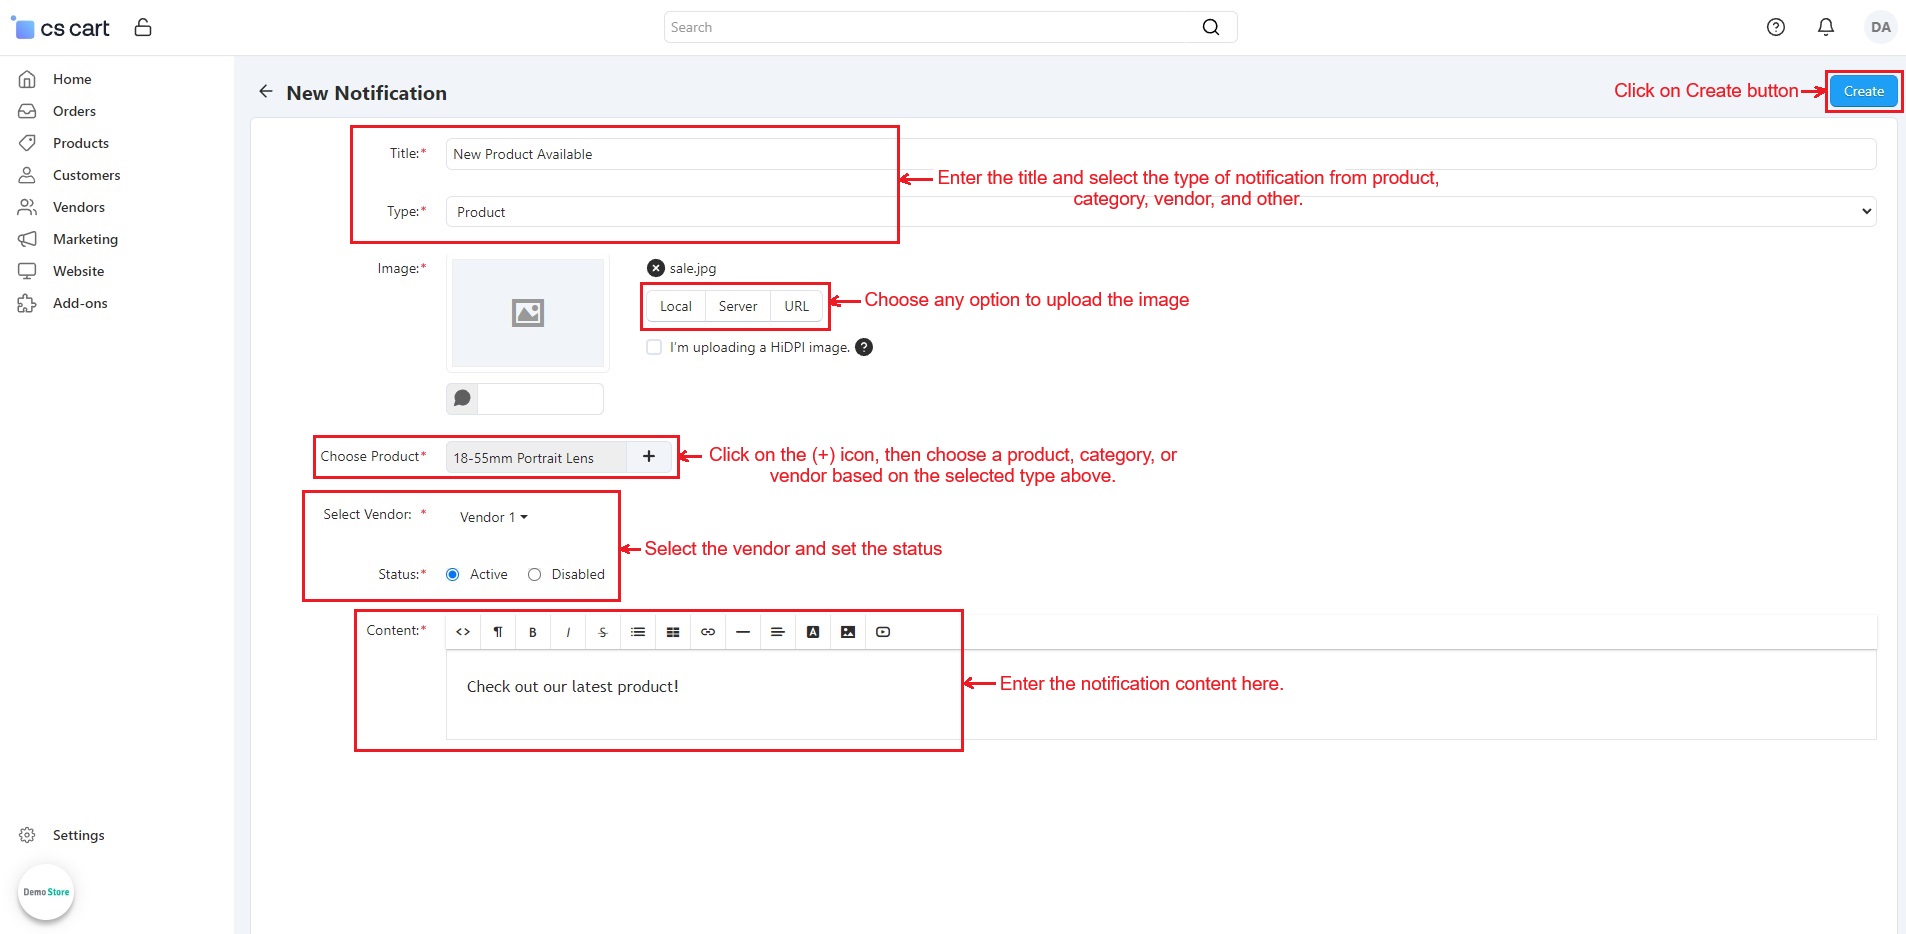Open the notifications bell icon
The height and width of the screenshot is (934, 1906).
point(1825,27)
